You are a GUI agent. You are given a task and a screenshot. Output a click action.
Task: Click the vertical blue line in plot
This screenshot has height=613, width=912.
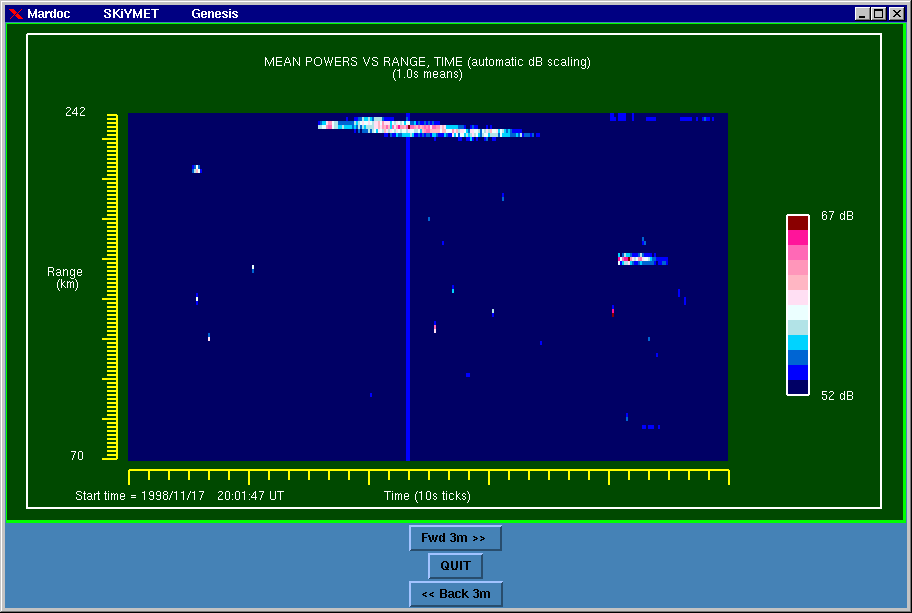(x=408, y=300)
